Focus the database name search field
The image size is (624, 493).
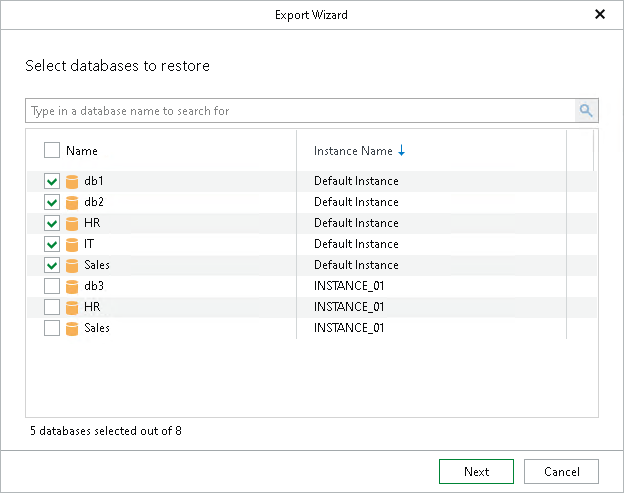300,111
